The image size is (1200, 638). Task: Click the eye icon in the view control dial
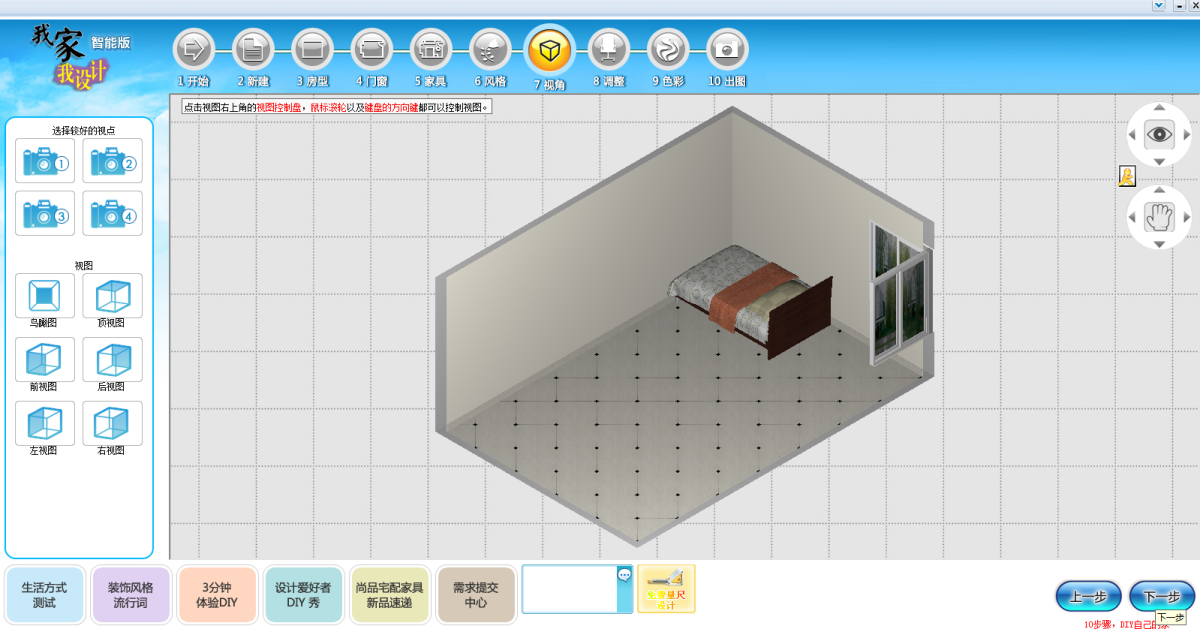click(x=1159, y=134)
